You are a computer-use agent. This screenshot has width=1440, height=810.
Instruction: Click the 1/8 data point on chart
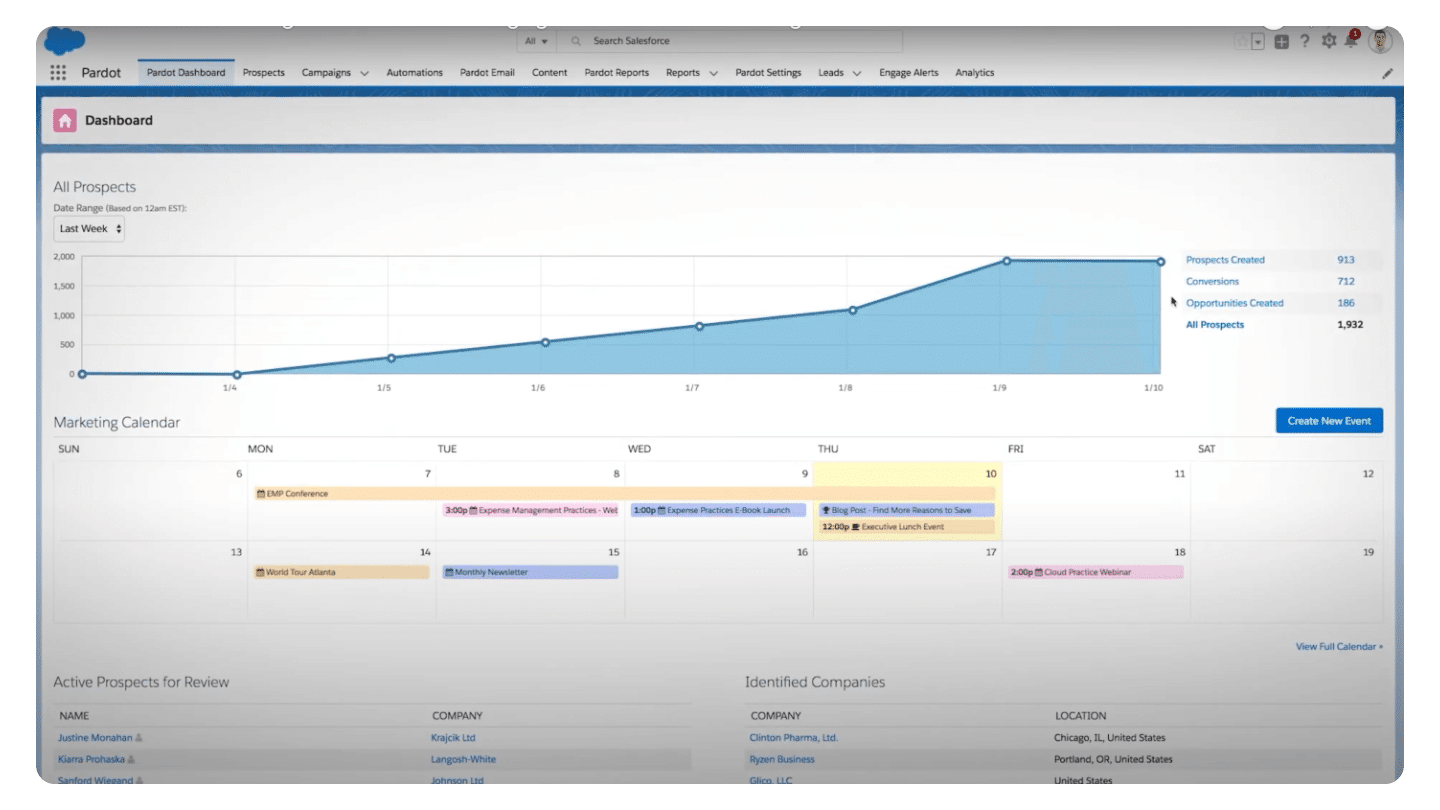coord(853,310)
